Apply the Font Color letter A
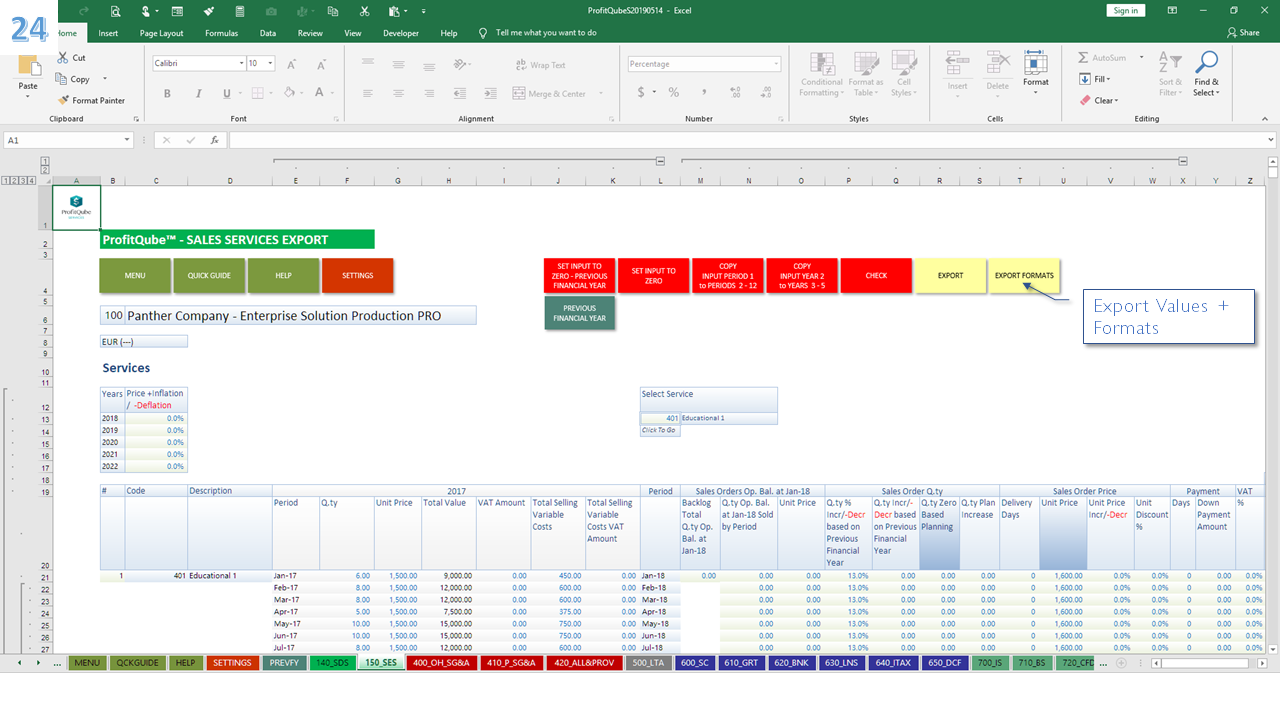1280x720 pixels. coord(320,93)
